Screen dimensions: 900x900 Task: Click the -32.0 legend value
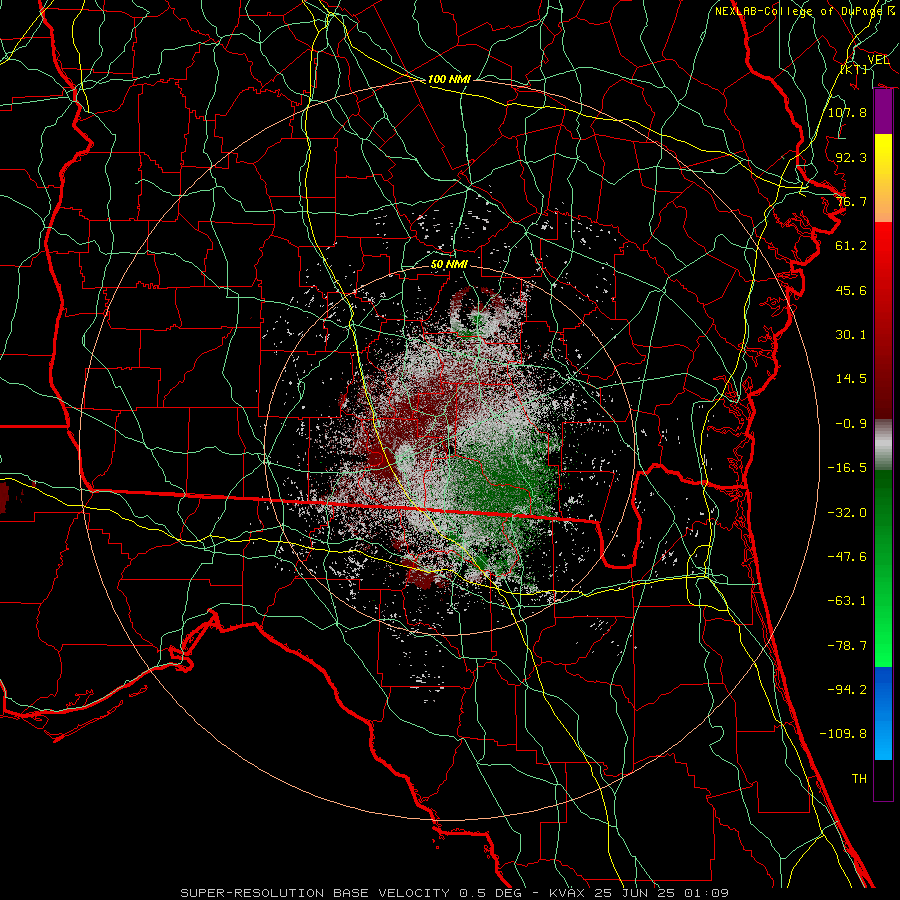847,513
